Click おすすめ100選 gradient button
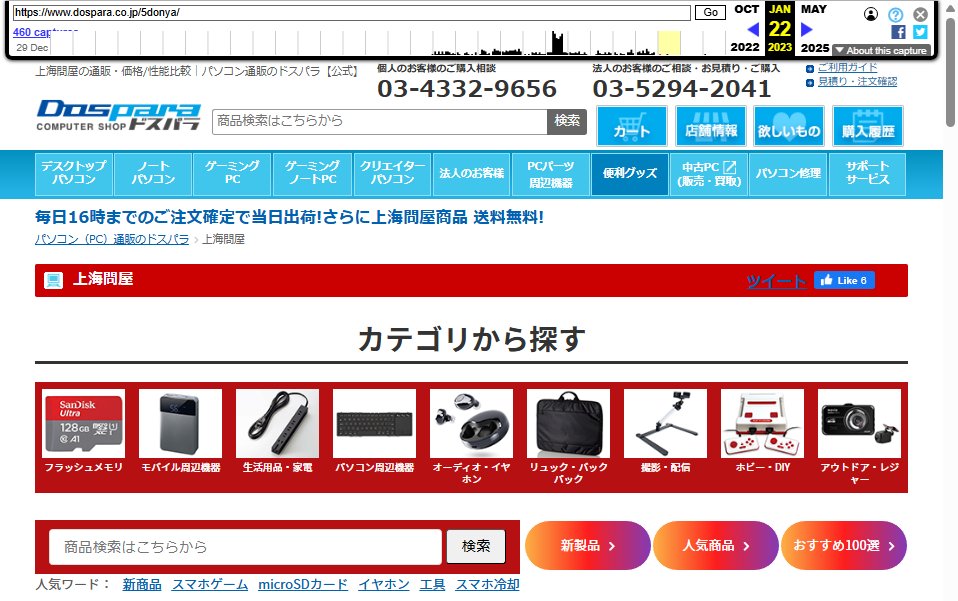 844,545
